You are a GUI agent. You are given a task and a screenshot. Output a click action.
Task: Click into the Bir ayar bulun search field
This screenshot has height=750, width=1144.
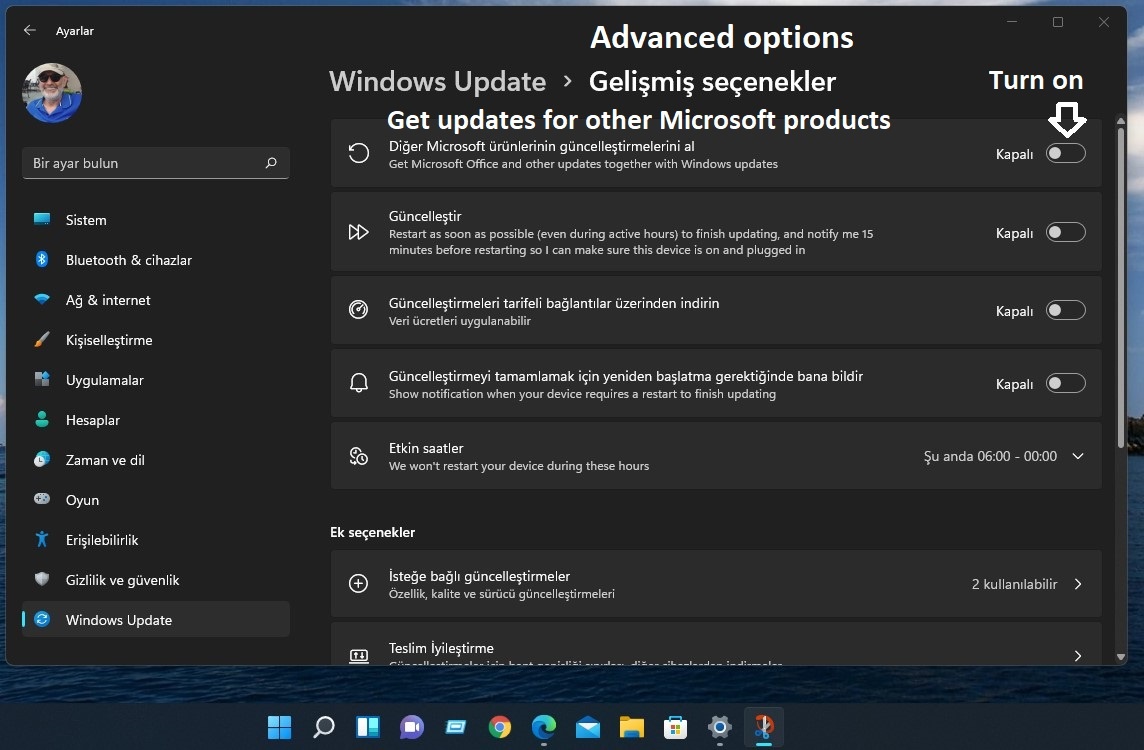point(155,163)
